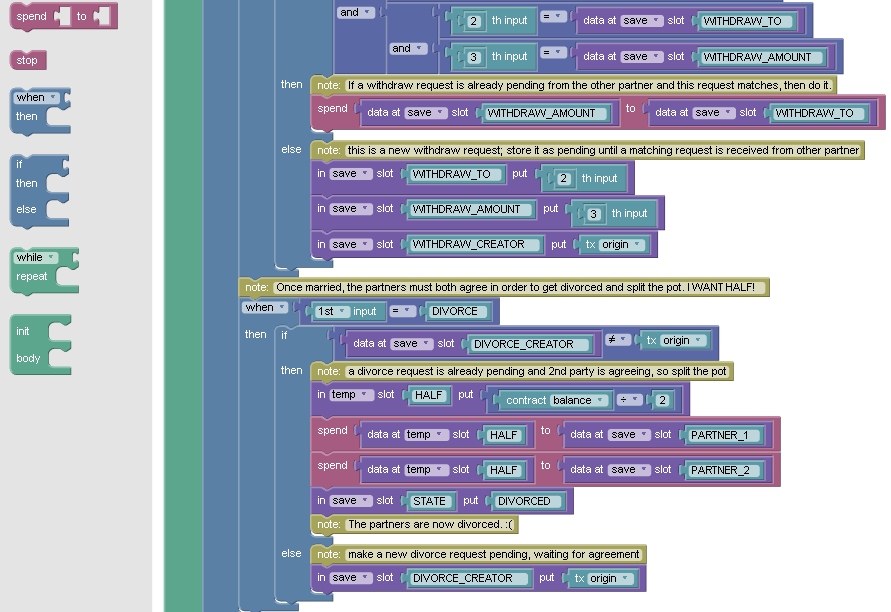The height and width of the screenshot is (612, 891).
Task: Edit note 'this is a new withdraw request'
Action: coord(603,150)
